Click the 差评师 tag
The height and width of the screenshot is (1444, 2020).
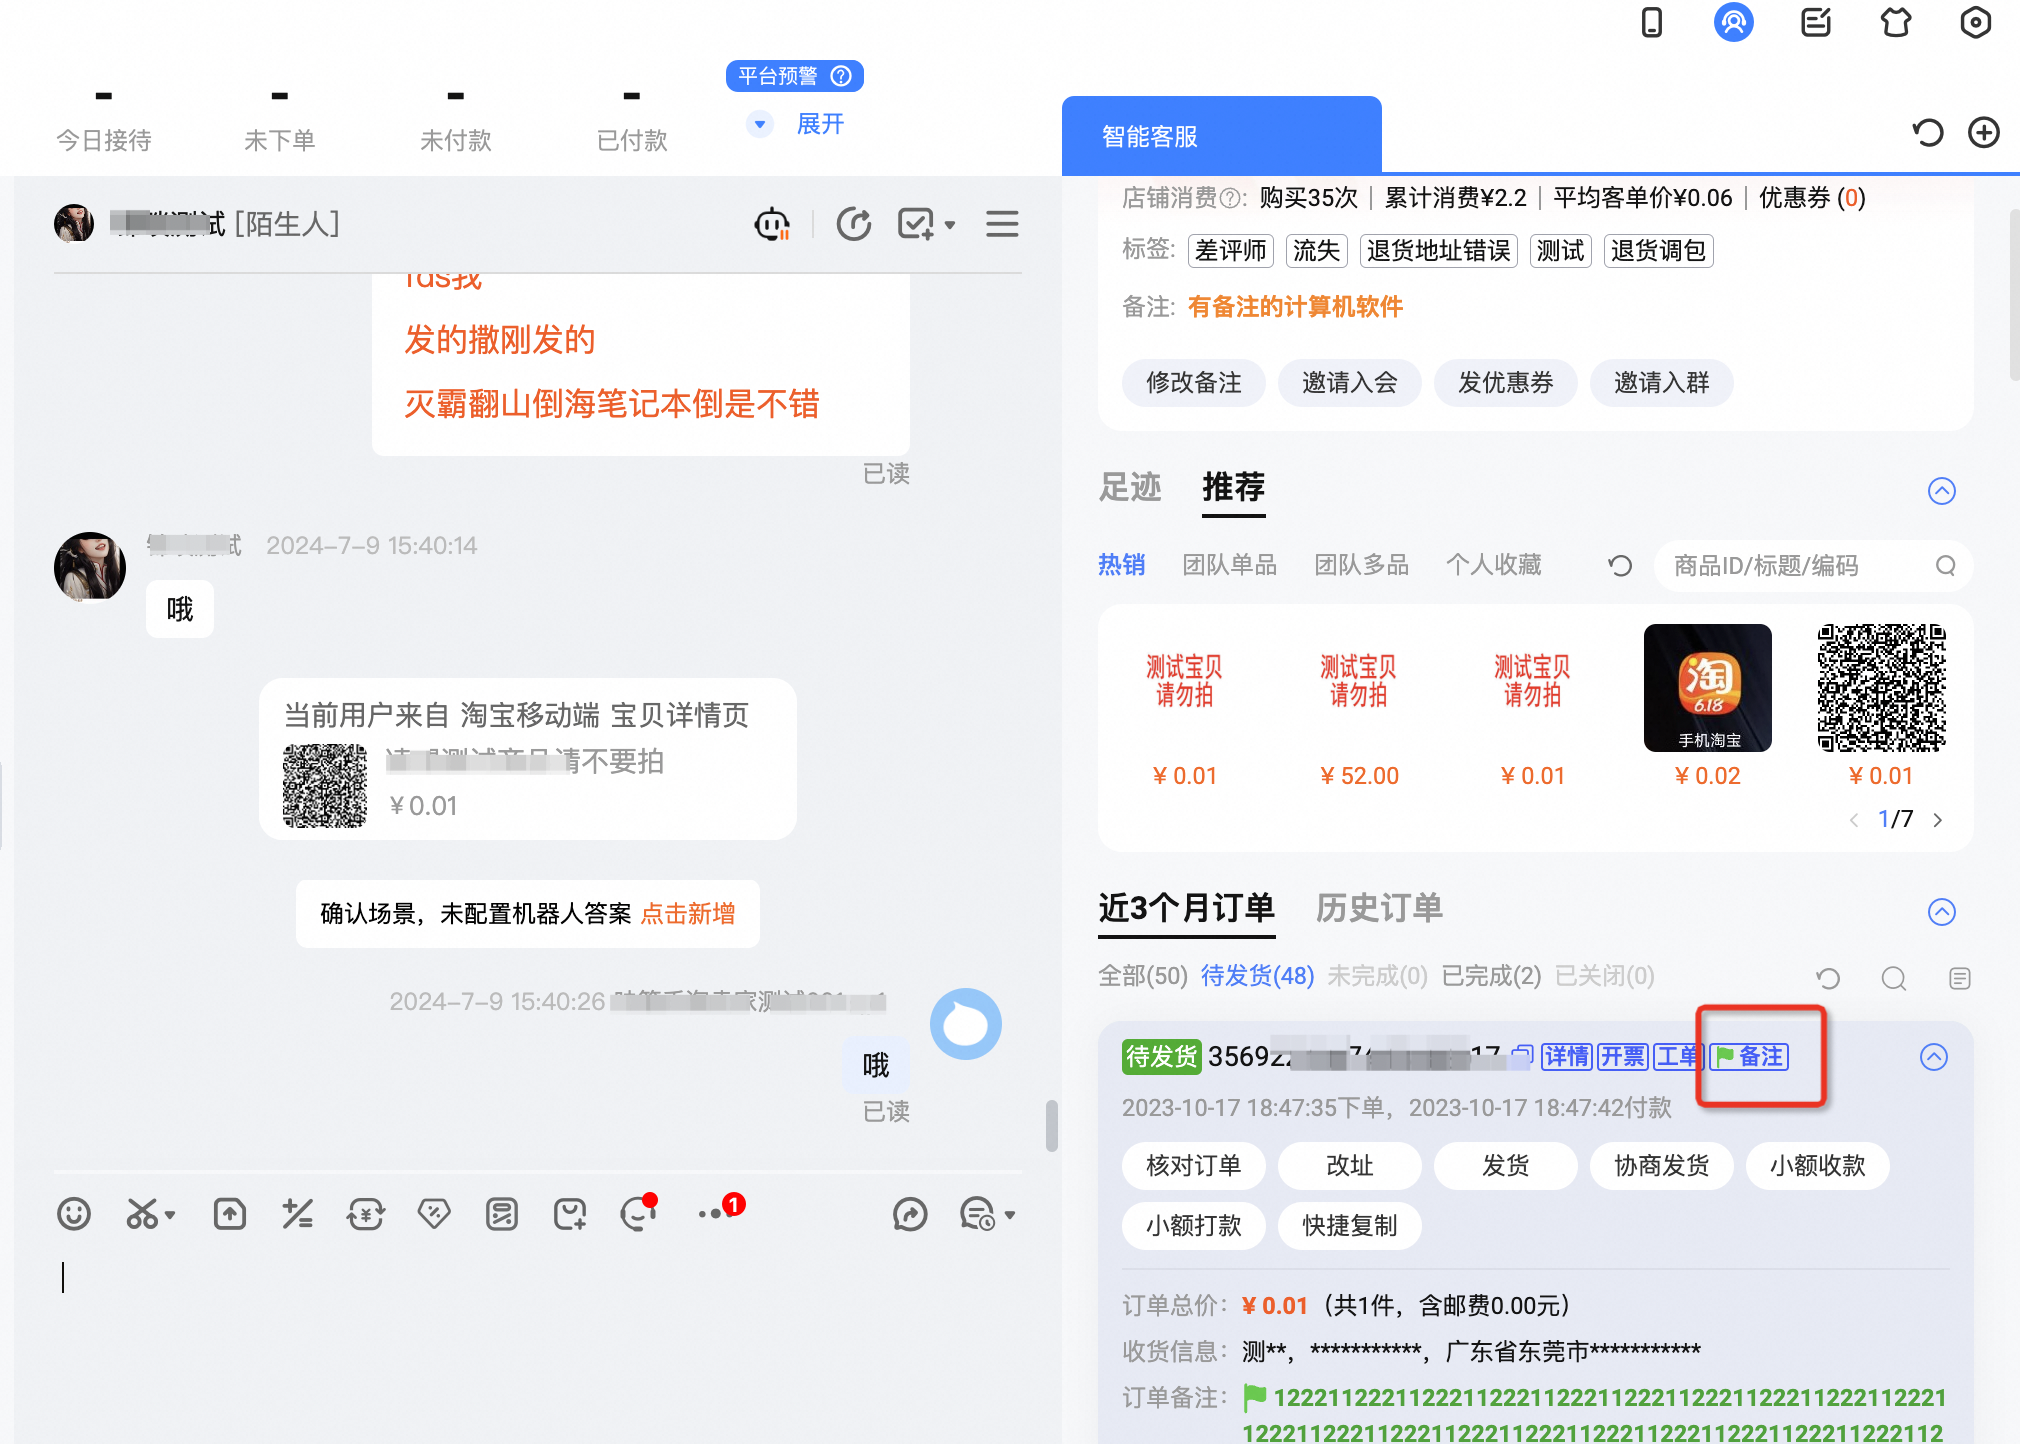(x=1231, y=251)
